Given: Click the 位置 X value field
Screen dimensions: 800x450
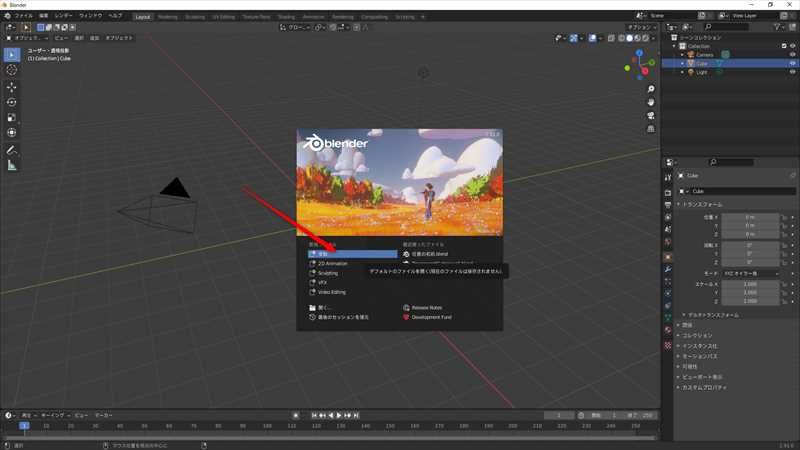Looking at the screenshot, I should pyautogui.click(x=750, y=217).
